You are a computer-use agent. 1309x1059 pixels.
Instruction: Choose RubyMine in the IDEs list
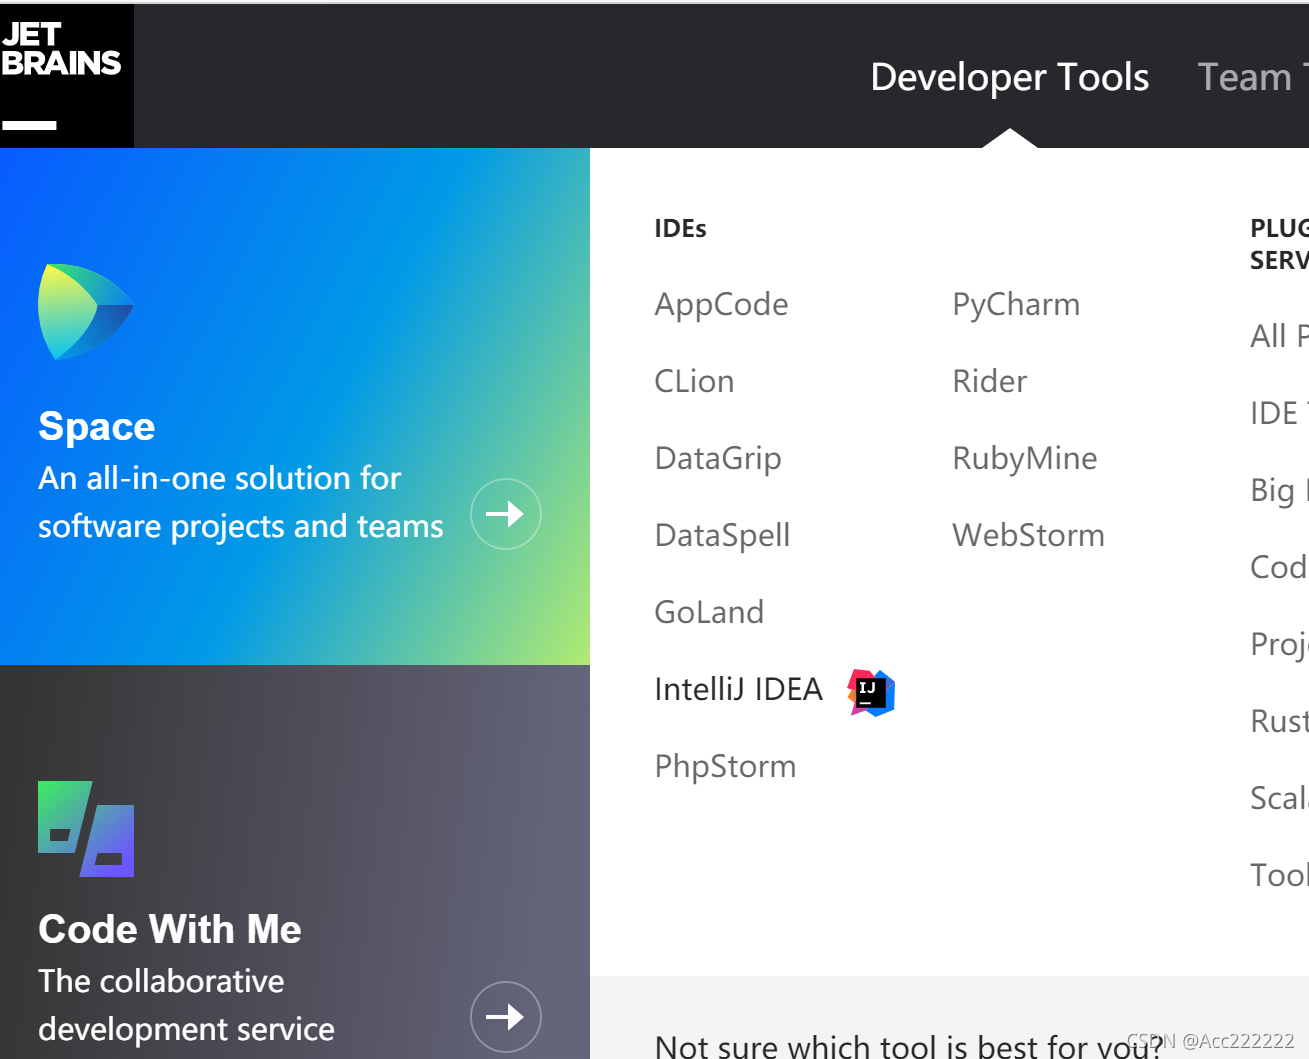[1024, 459]
